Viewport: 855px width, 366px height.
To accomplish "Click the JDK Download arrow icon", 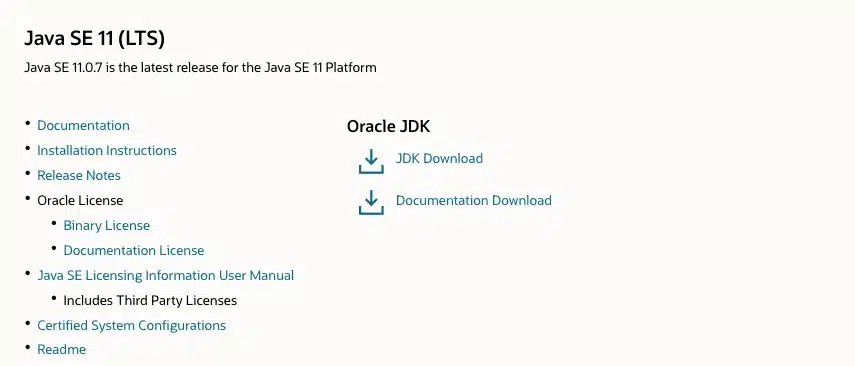I will (371, 161).
